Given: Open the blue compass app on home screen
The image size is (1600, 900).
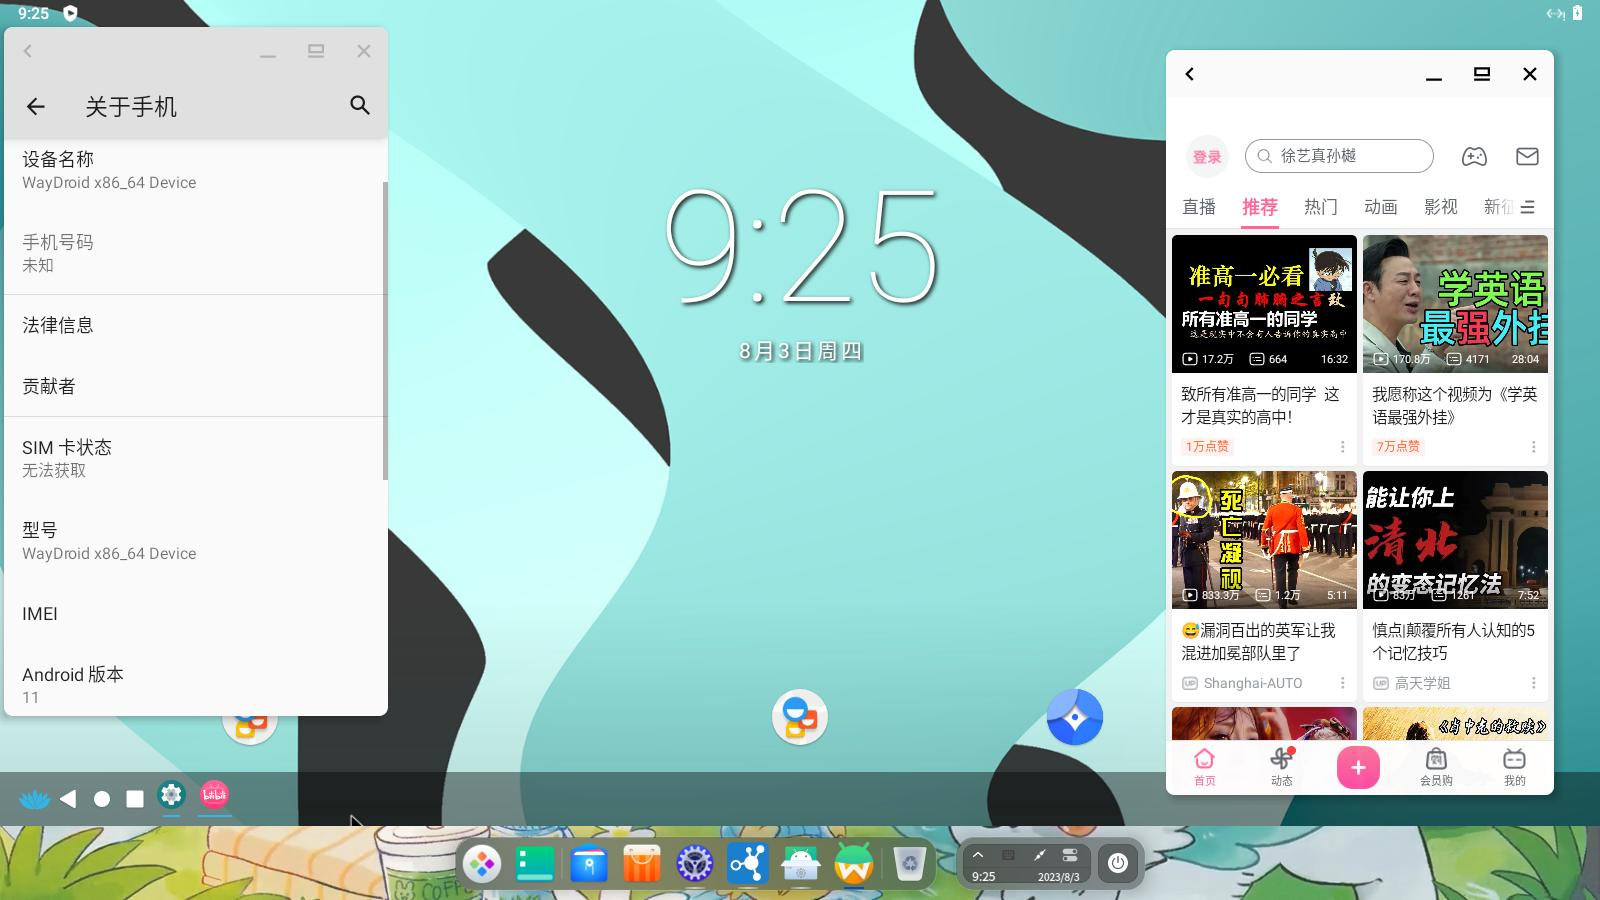Looking at the screenshot, I should 1075,717.
